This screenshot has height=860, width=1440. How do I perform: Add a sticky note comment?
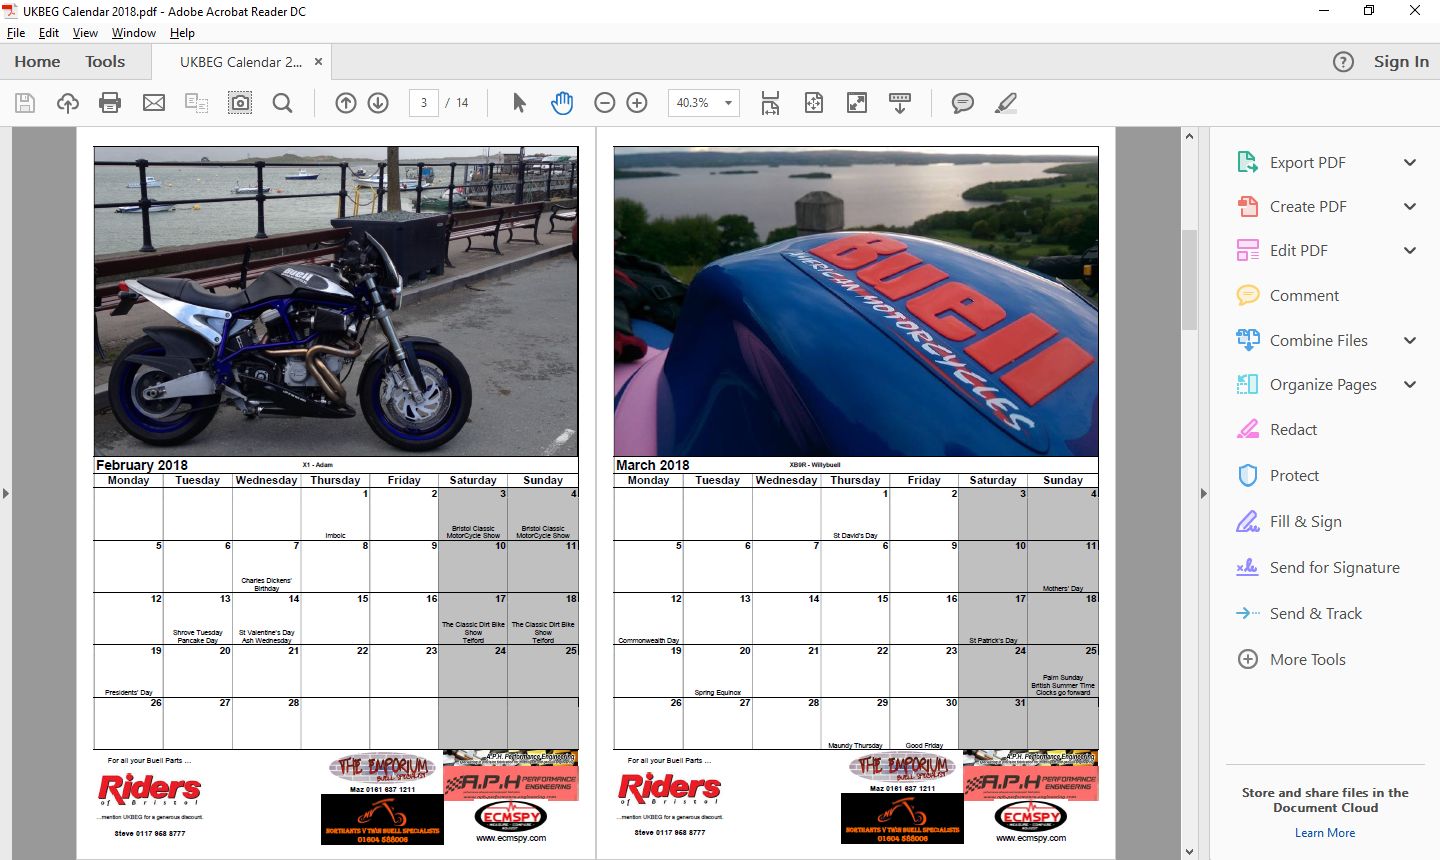point(962,103)
